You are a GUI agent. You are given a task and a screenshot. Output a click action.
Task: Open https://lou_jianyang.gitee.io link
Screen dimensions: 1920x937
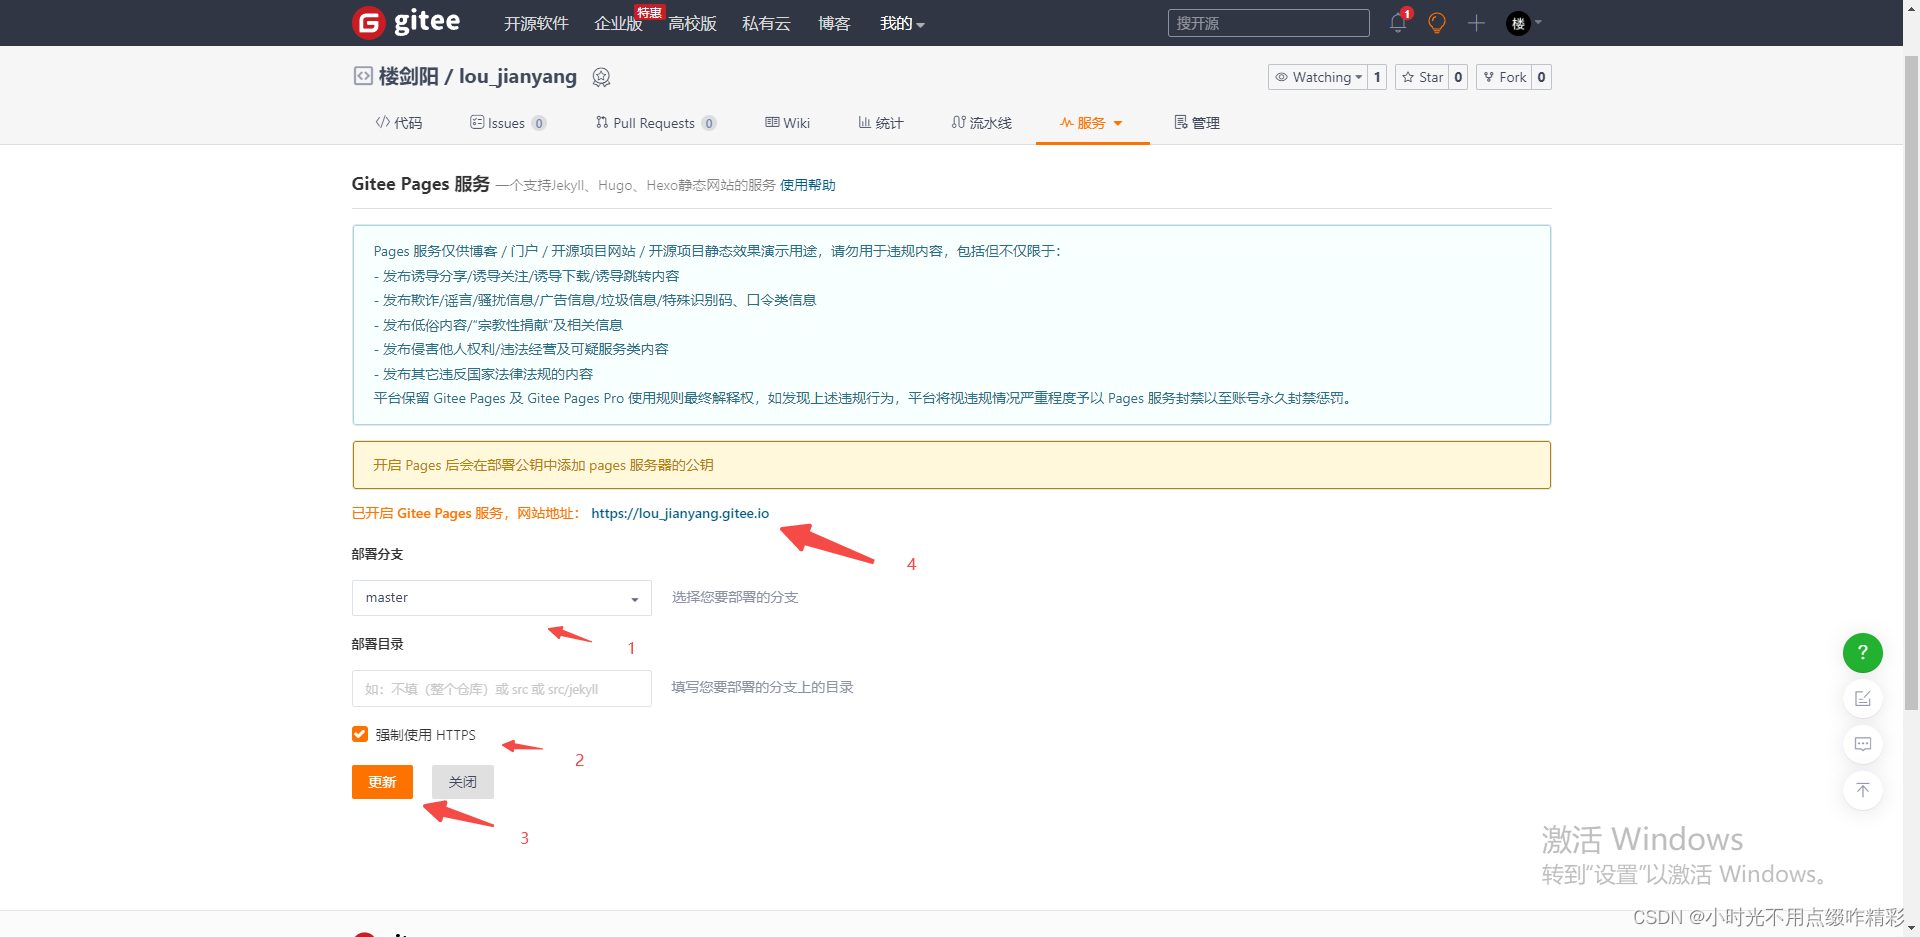click(680, 513)
